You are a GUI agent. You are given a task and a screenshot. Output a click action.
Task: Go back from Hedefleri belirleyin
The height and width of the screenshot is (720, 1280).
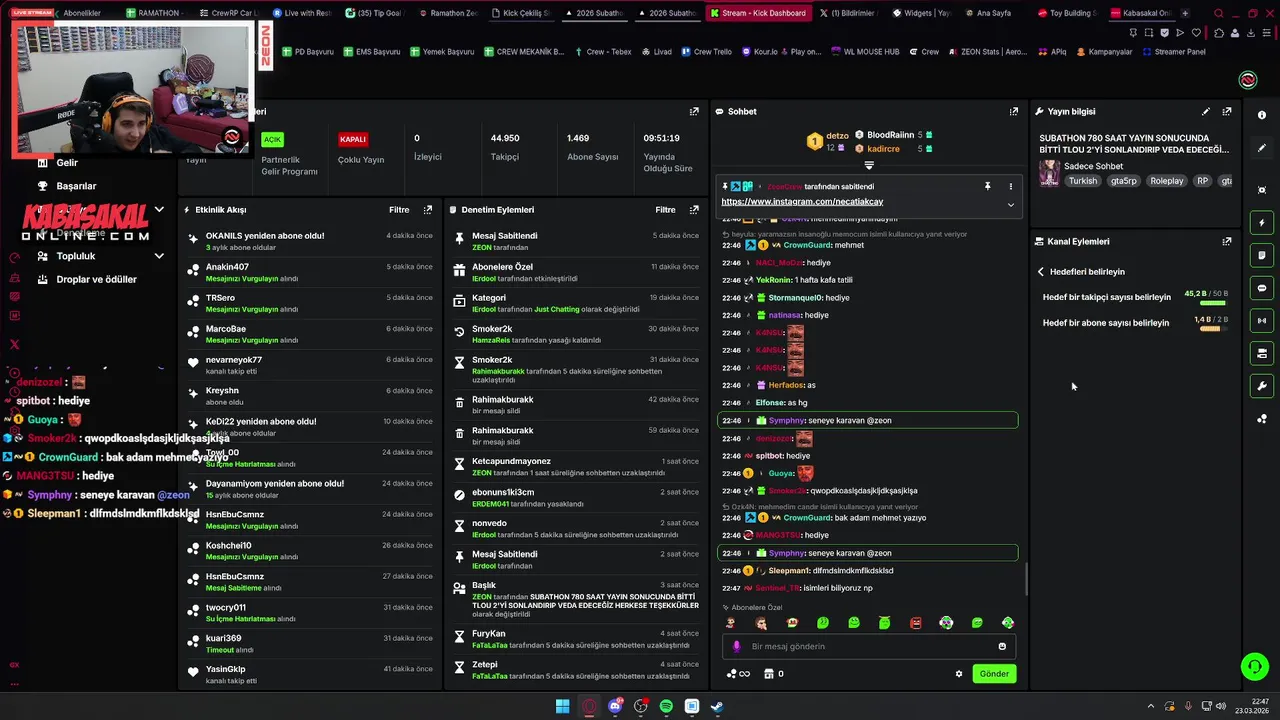click(x=1041, y=272)
